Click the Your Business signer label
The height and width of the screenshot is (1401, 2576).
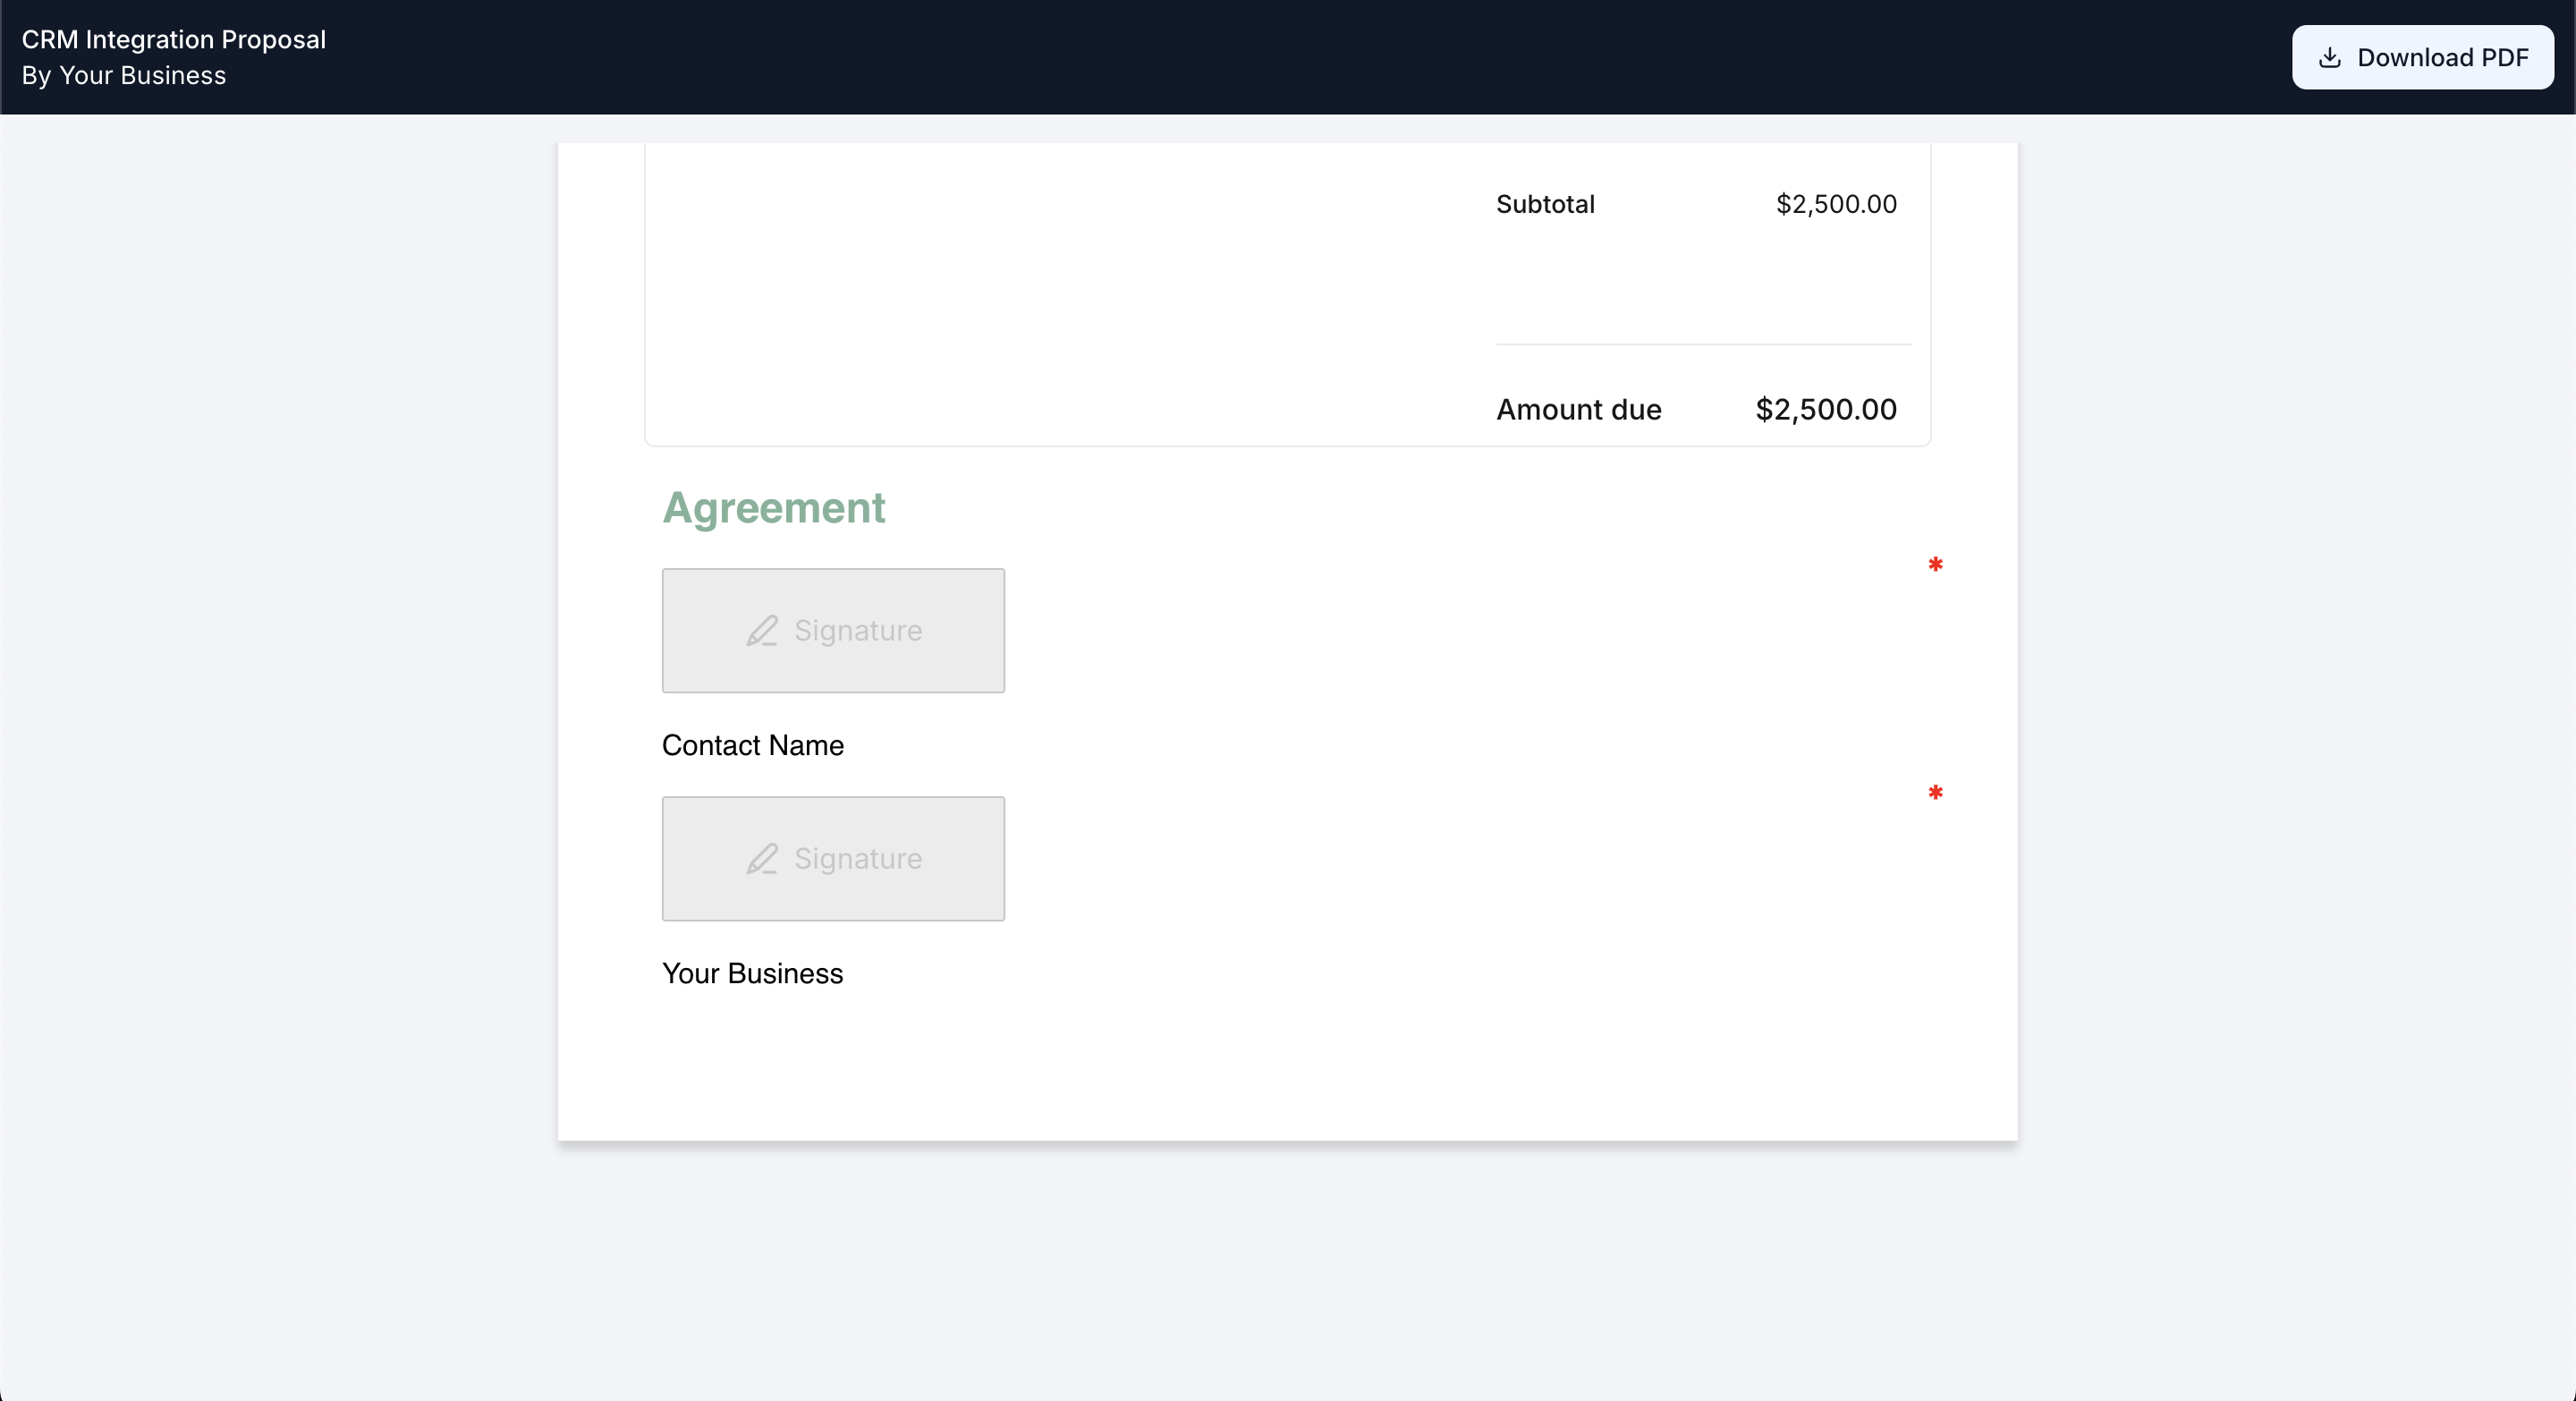pos(752,973)
